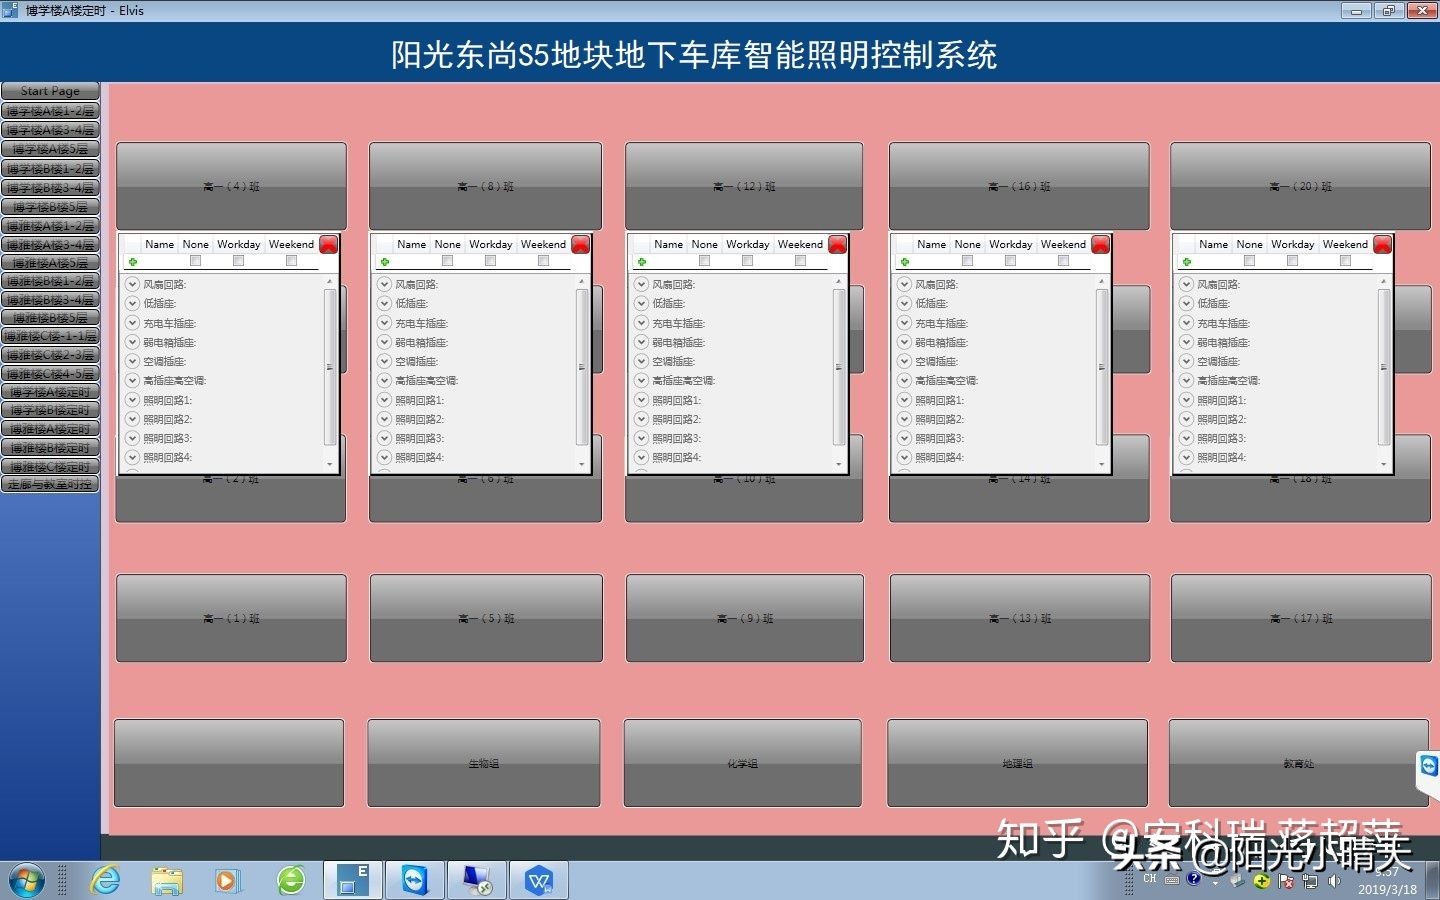
Task: Expand 空调插座 in the 高一（20）班 panel
Action: 1186,361
